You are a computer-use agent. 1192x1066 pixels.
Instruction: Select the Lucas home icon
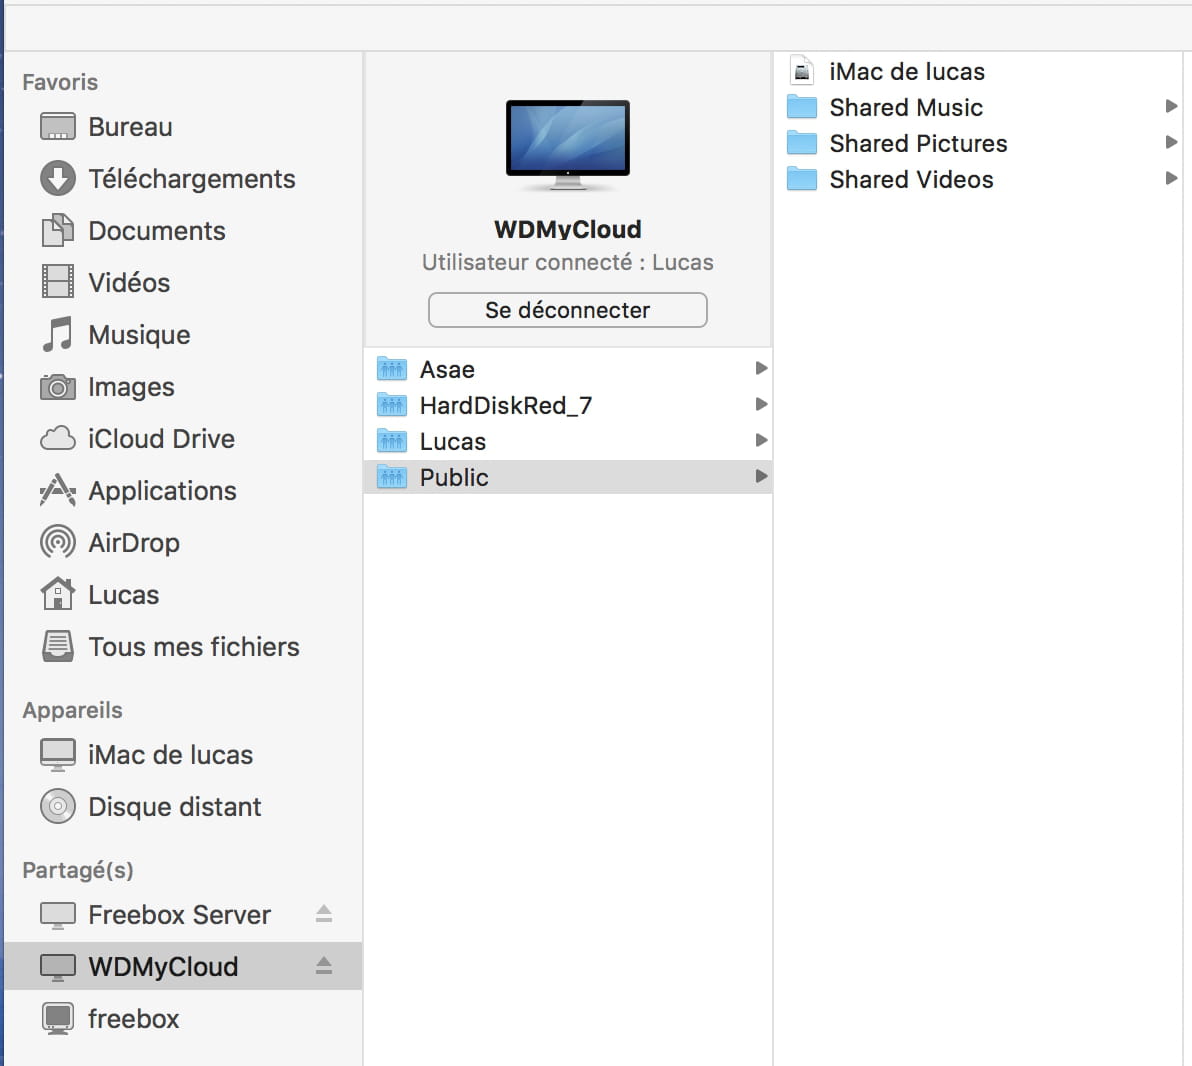58,594
